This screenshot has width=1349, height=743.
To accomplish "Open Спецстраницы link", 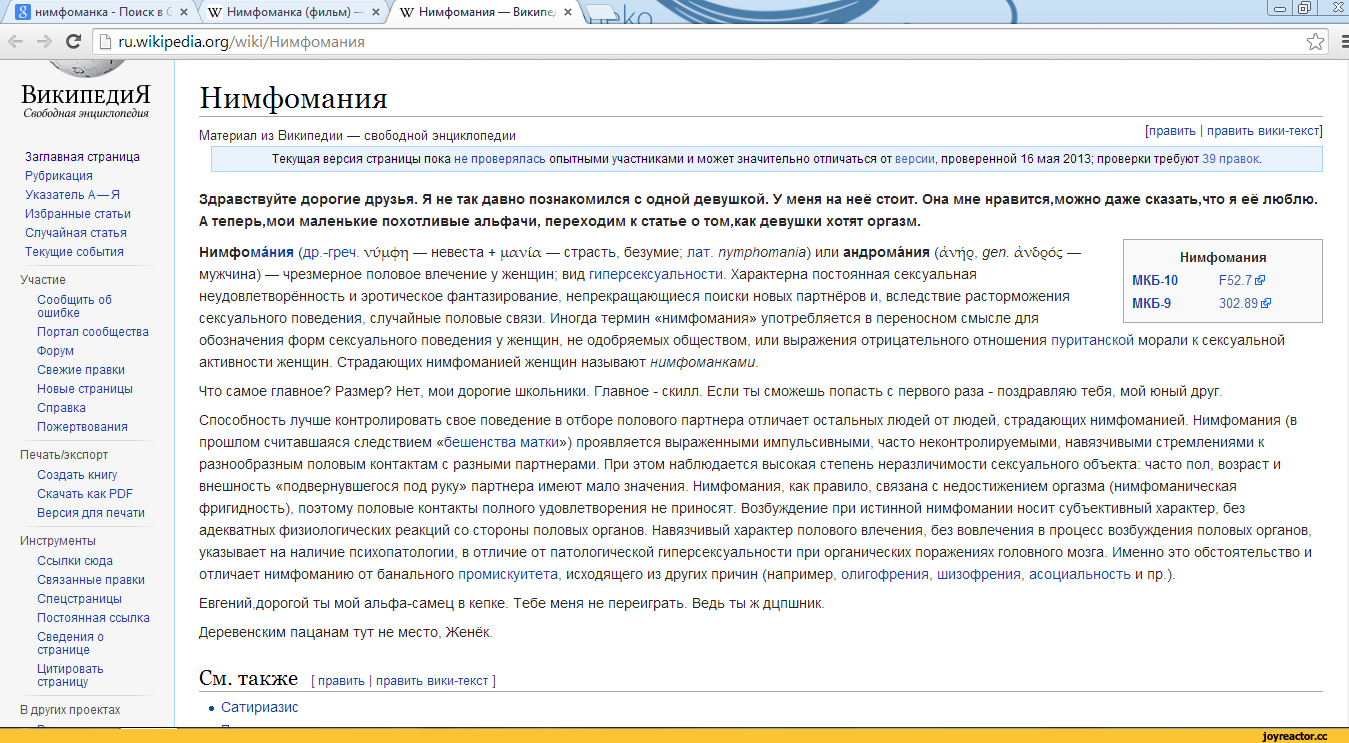I will pos(79,599).
